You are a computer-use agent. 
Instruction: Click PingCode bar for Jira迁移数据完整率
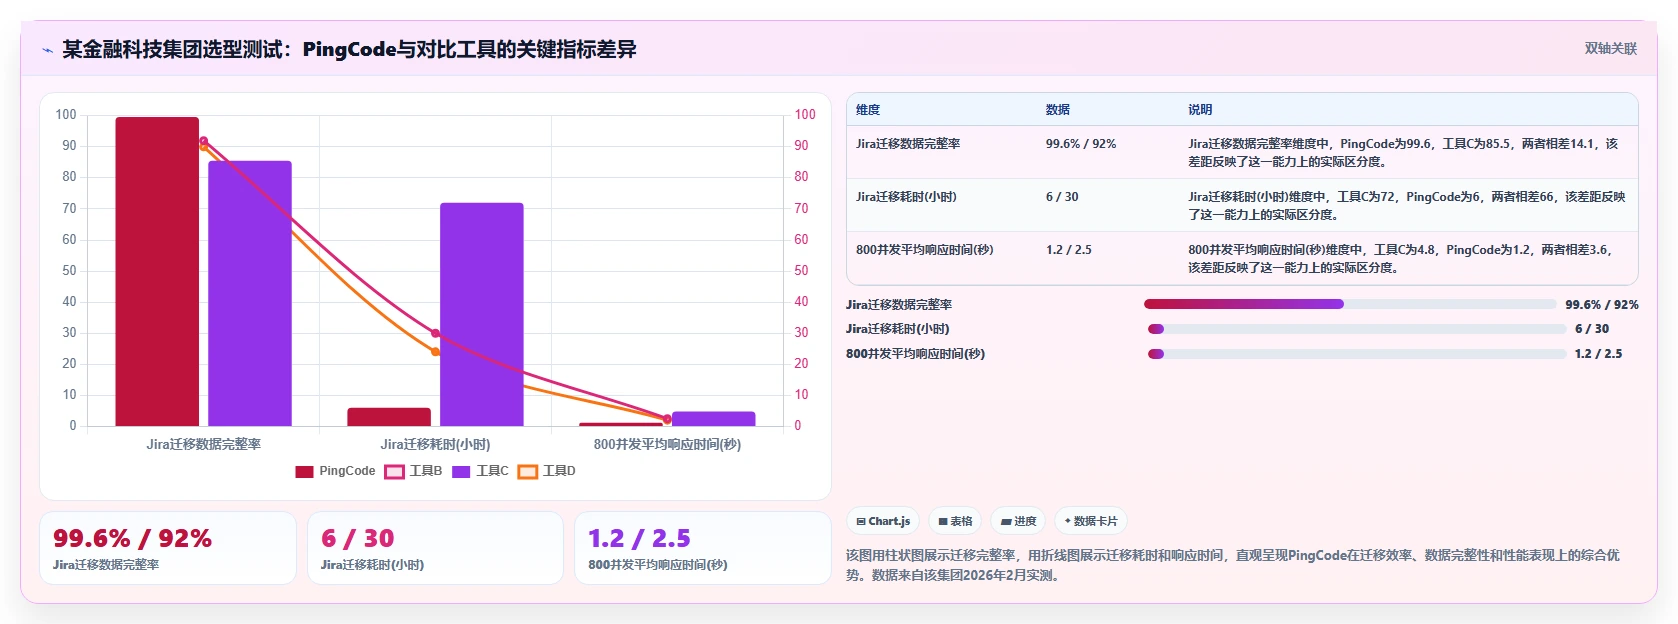157,271
